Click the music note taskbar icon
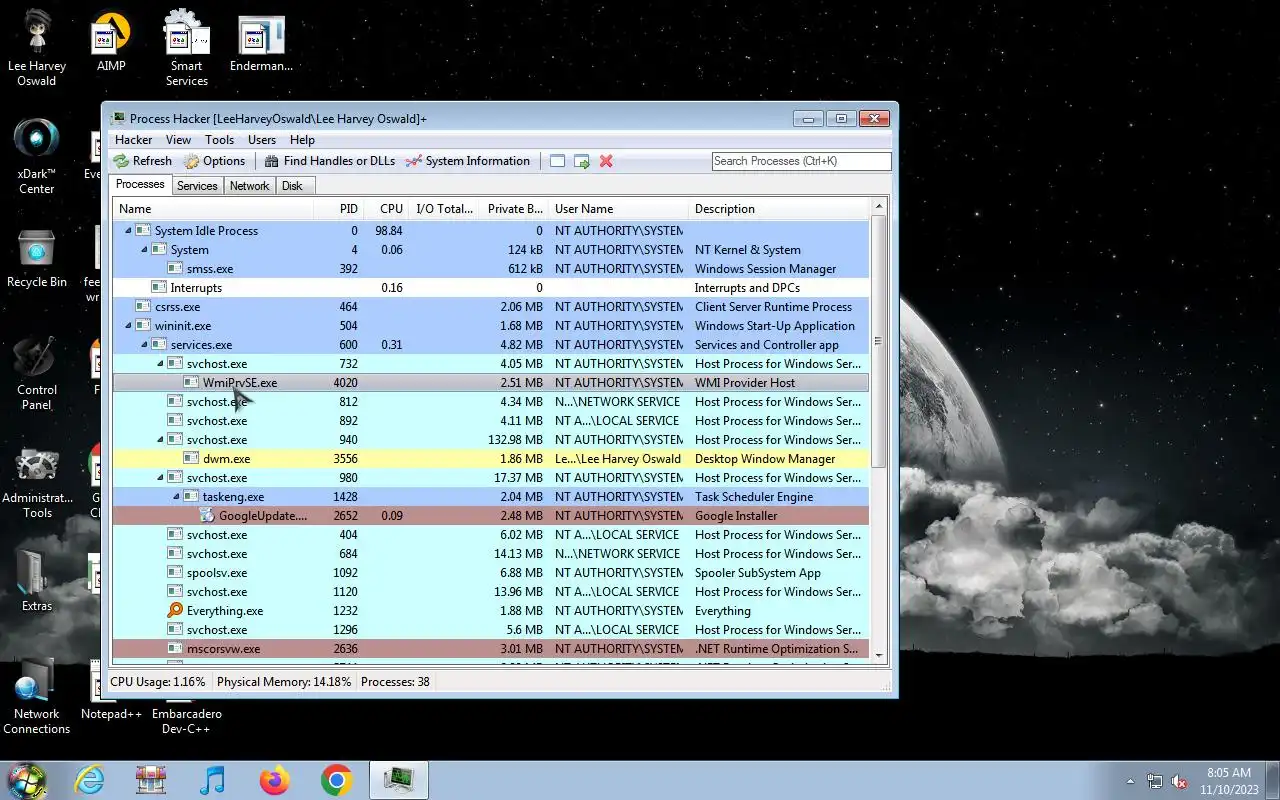Viewport: 1280px width, 800px height. click(x=212, y=780)
